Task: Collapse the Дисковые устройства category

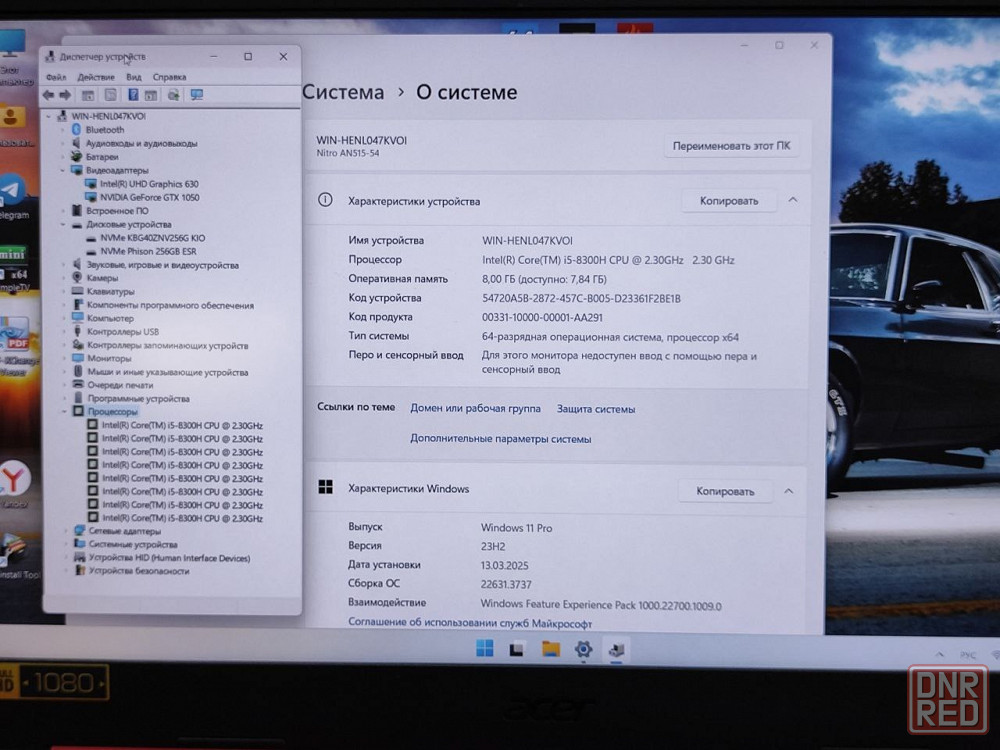Action: point(63,224)
